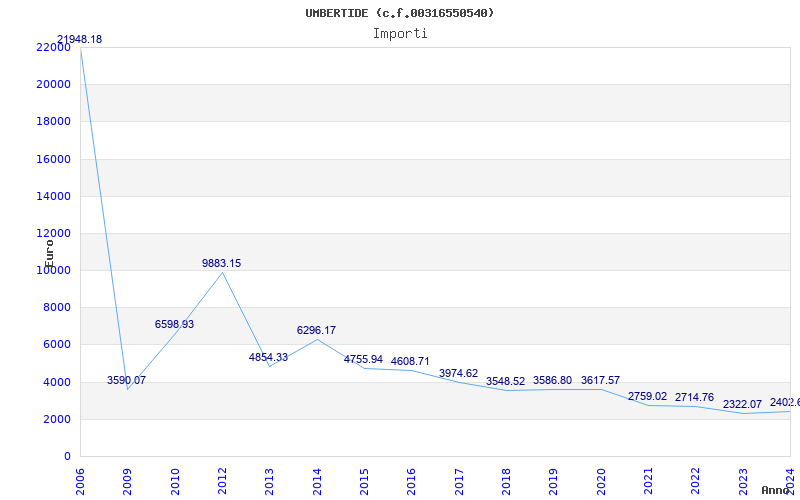Screen dimensions: 800x500
Task: Click the 2322.07 data label
Action: [742, 404]
